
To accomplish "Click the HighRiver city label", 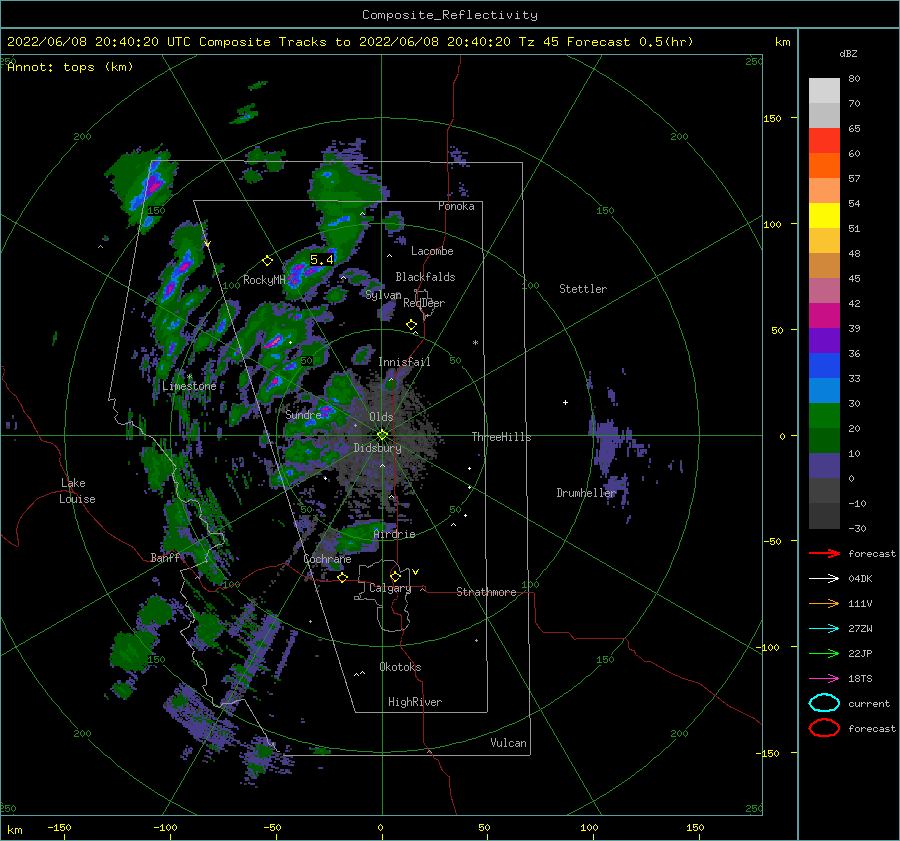I will 415,702.
